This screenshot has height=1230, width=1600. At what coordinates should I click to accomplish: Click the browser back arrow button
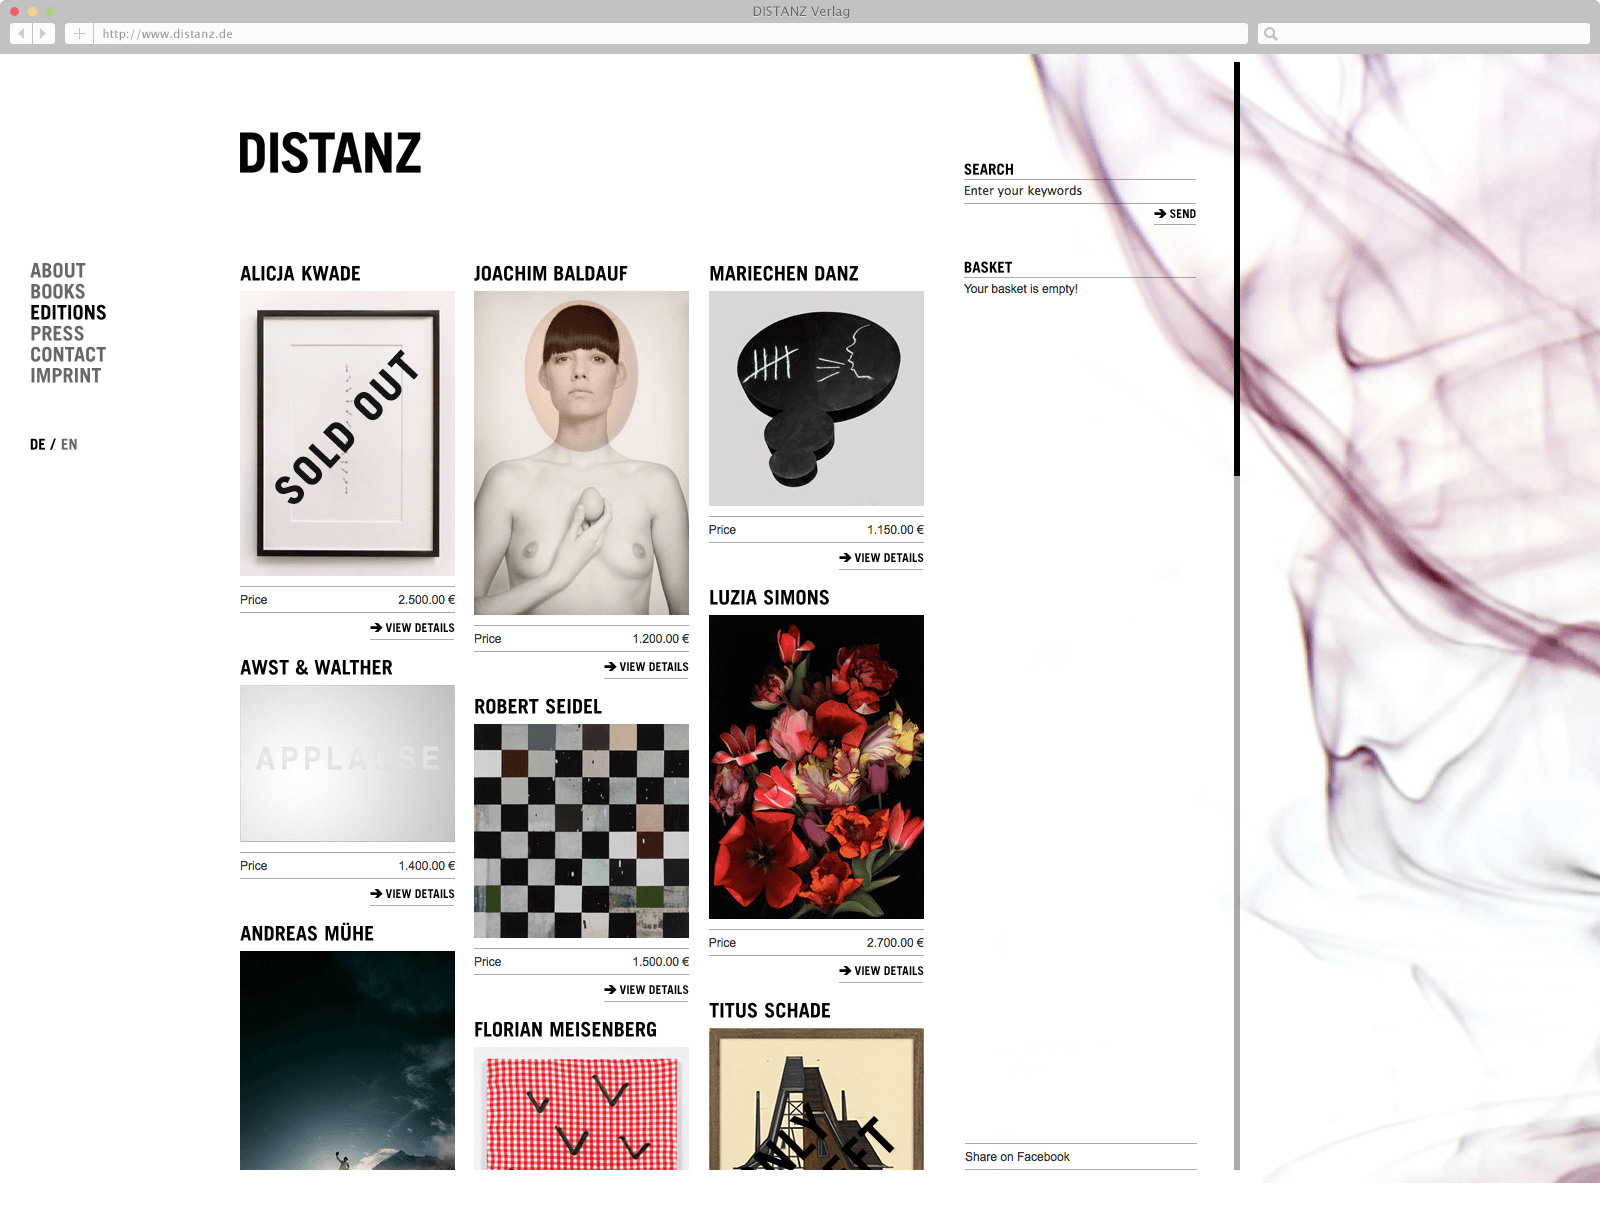(x=21, y=33)
